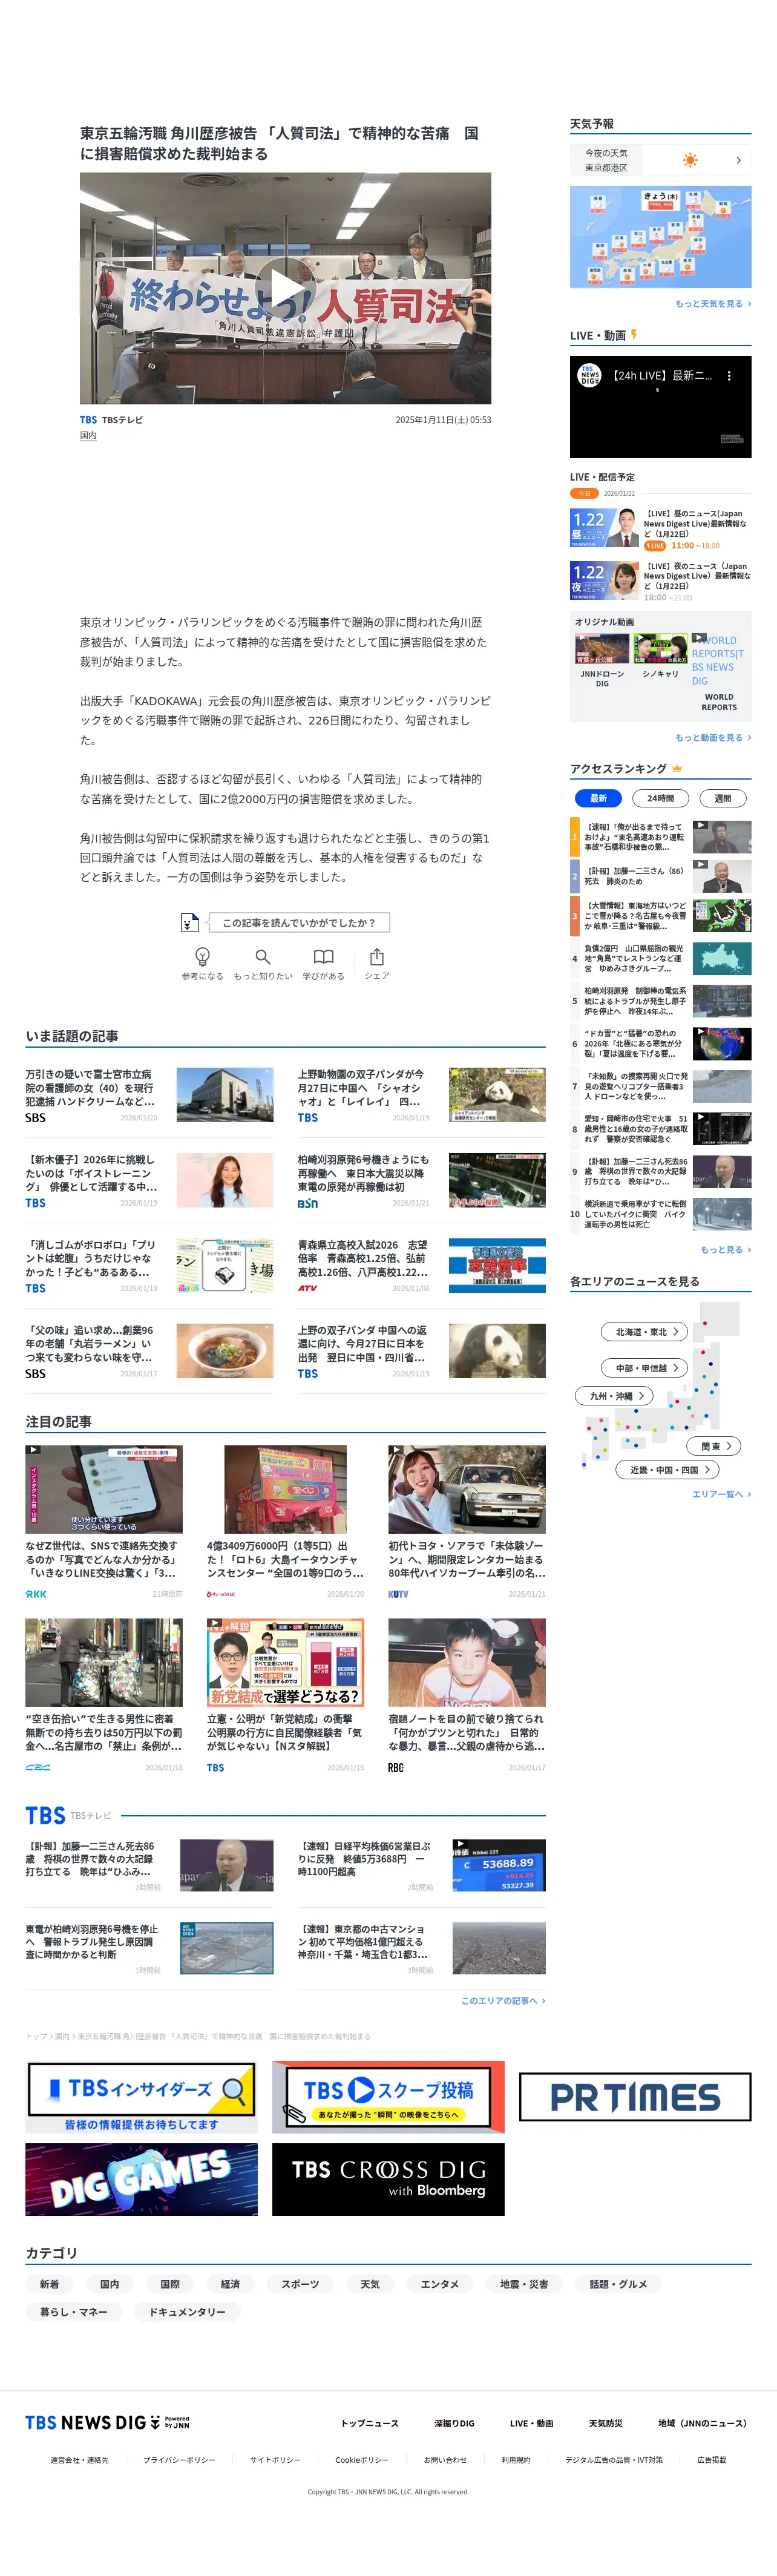Click the もっと知りたい magnifier reaction icon
Viewport: 777px width, 2576px height.
click(263, 956)
